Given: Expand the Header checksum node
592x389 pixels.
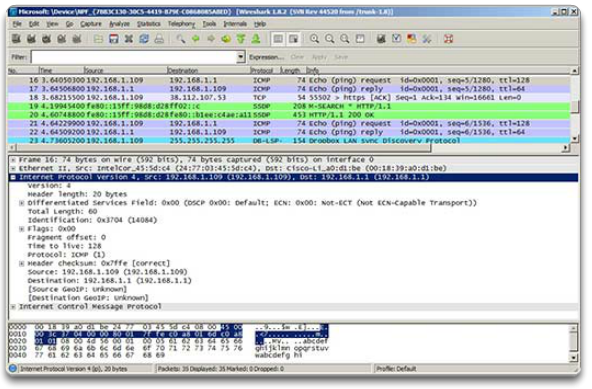Looking at the screenshot, I should pyautogui.click(x=22, y=264).
